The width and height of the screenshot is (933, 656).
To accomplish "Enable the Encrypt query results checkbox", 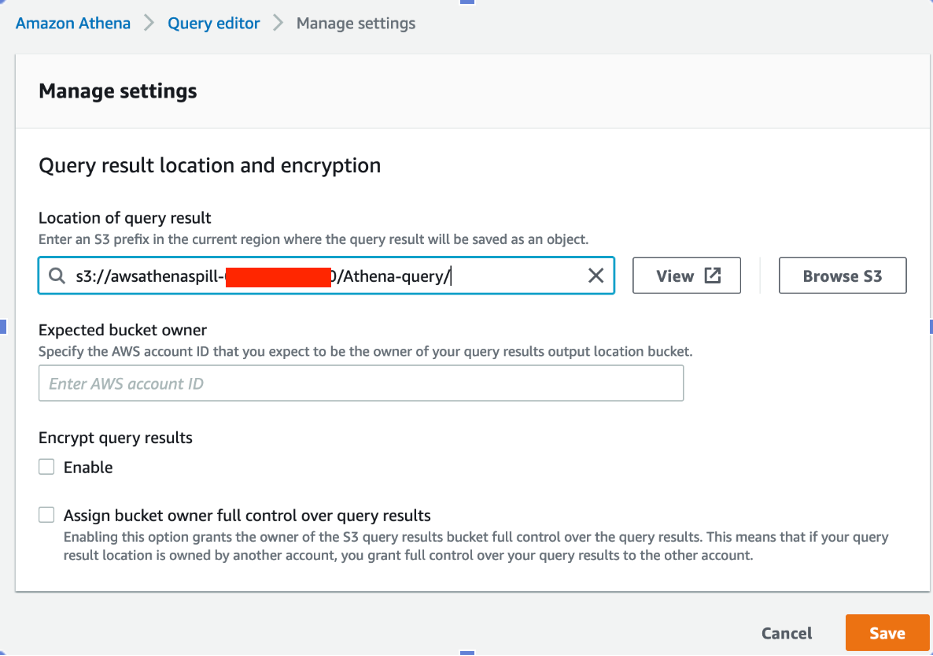I will pos(46,467).
